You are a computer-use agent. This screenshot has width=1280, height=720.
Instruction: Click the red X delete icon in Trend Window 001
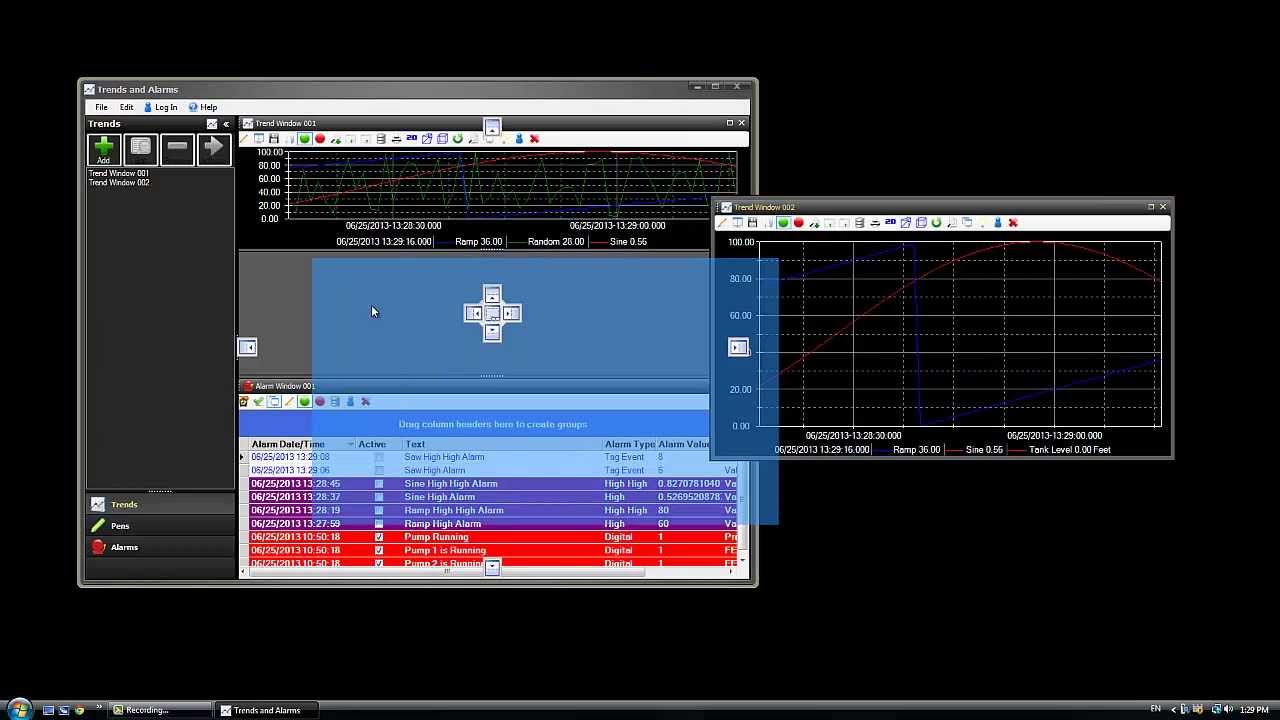[x=534, y=139]
